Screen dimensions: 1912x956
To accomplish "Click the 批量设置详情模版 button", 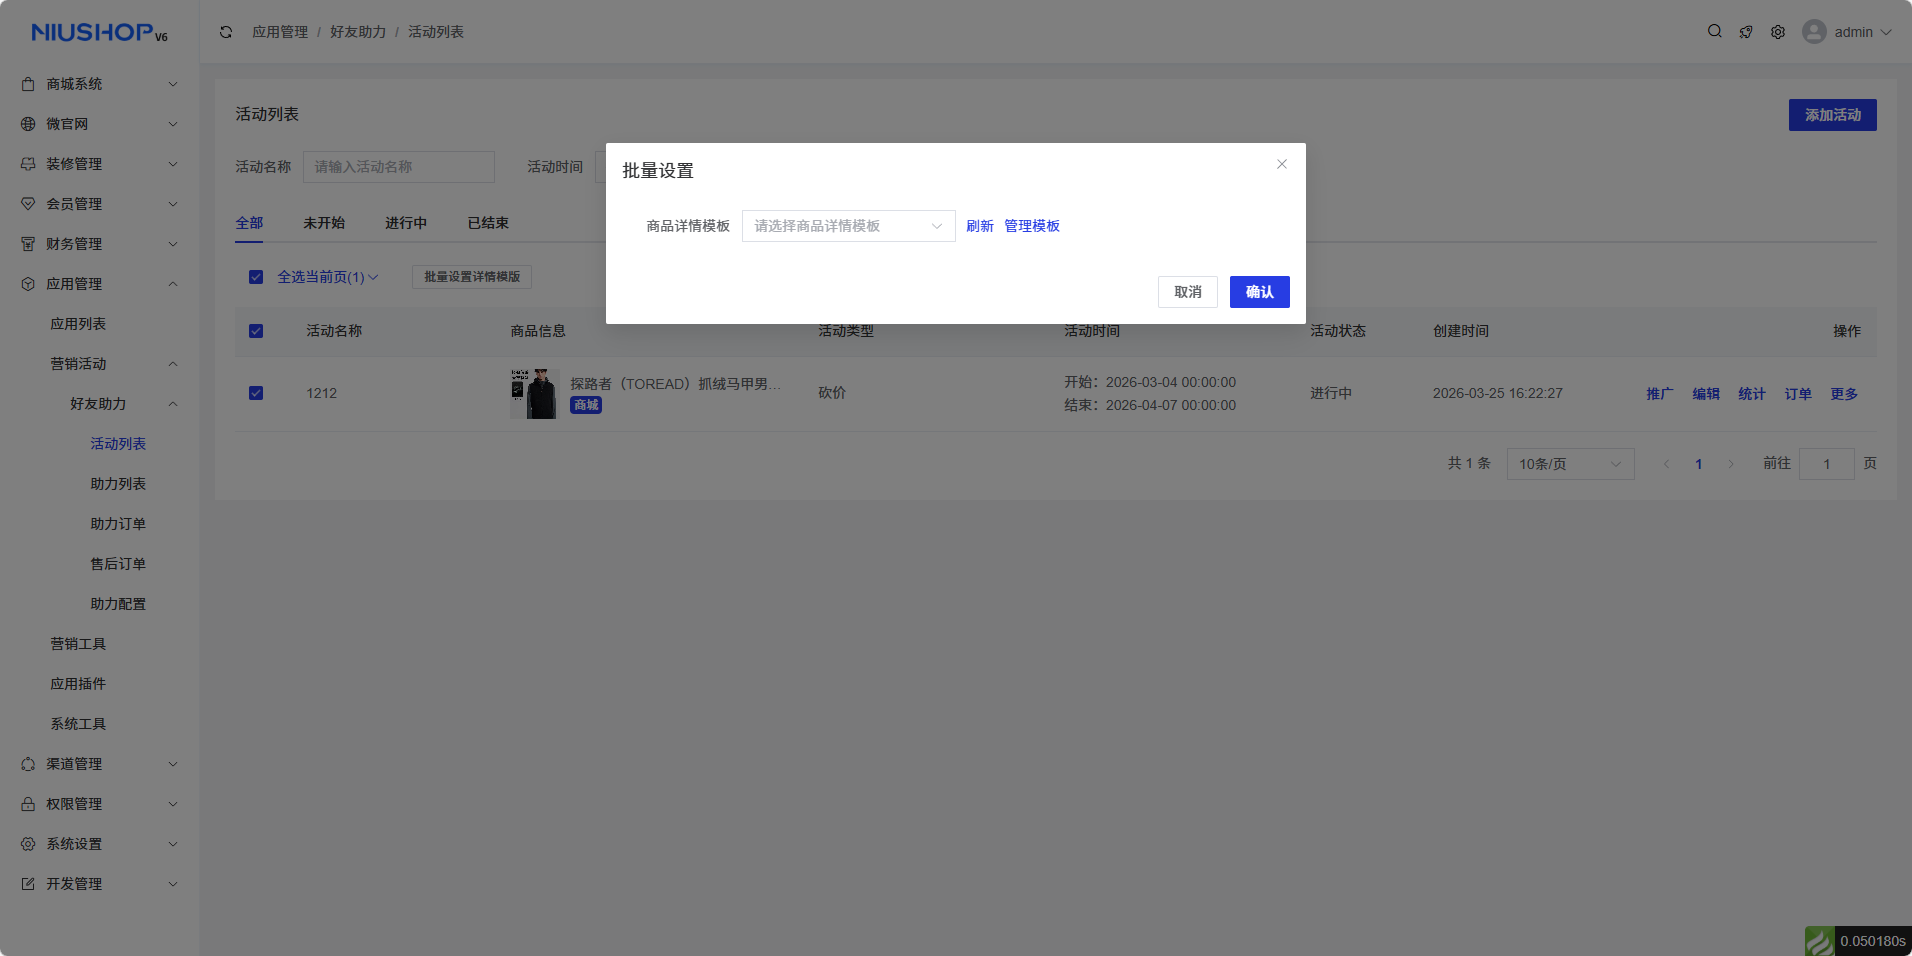I will (472, 277).
